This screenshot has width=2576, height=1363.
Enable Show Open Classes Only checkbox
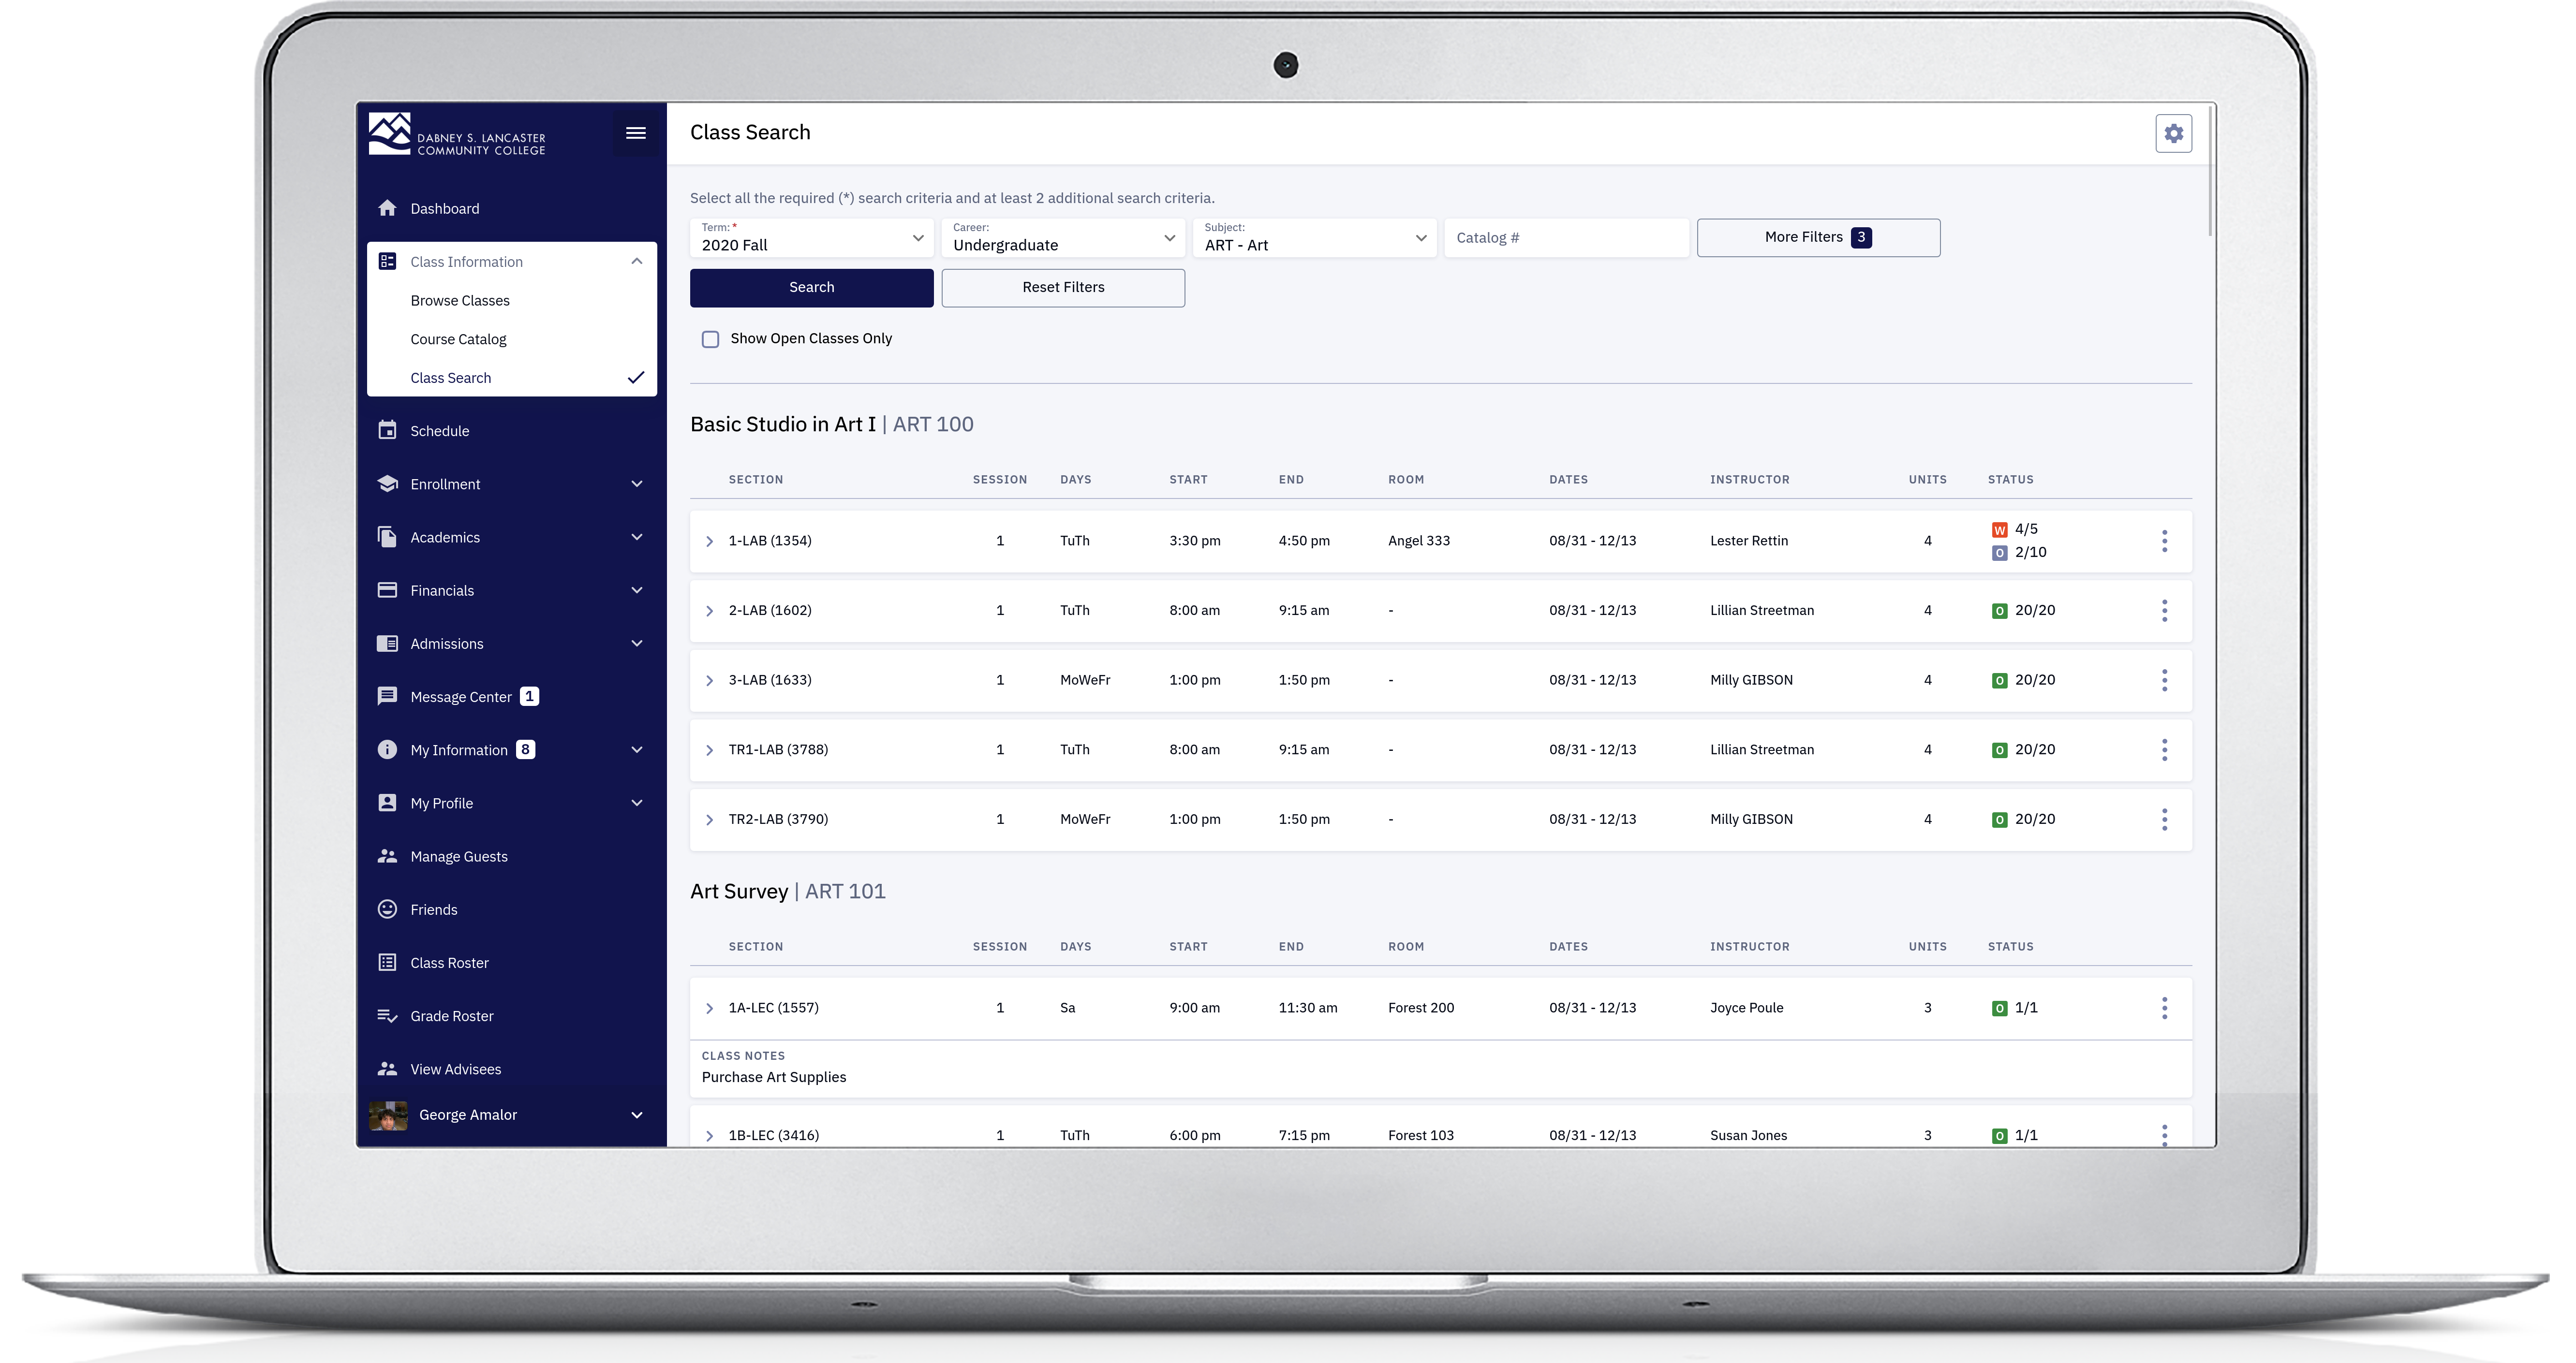tap(710, 339)
